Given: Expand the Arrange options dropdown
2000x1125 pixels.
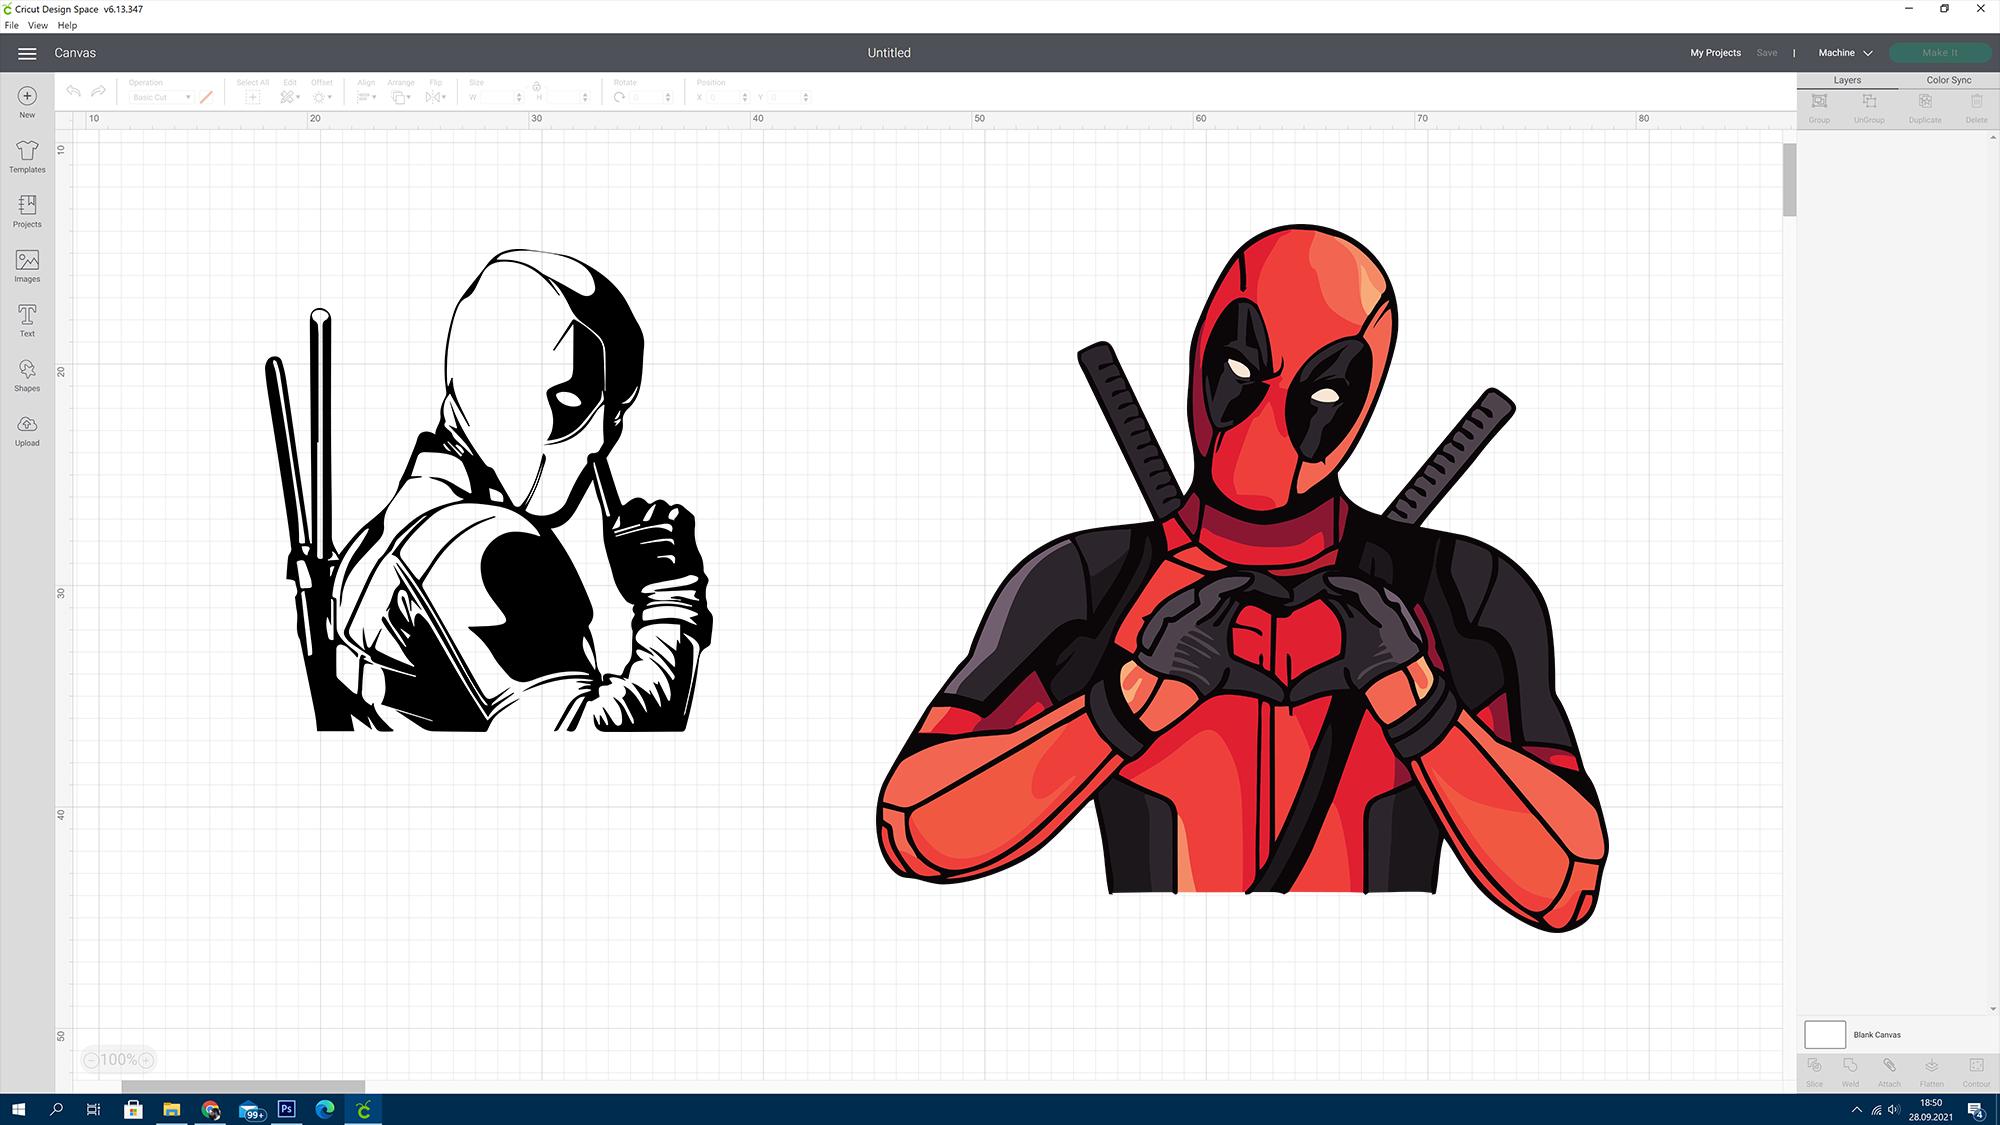Looking at the screenshot, I should pos(400,96).
